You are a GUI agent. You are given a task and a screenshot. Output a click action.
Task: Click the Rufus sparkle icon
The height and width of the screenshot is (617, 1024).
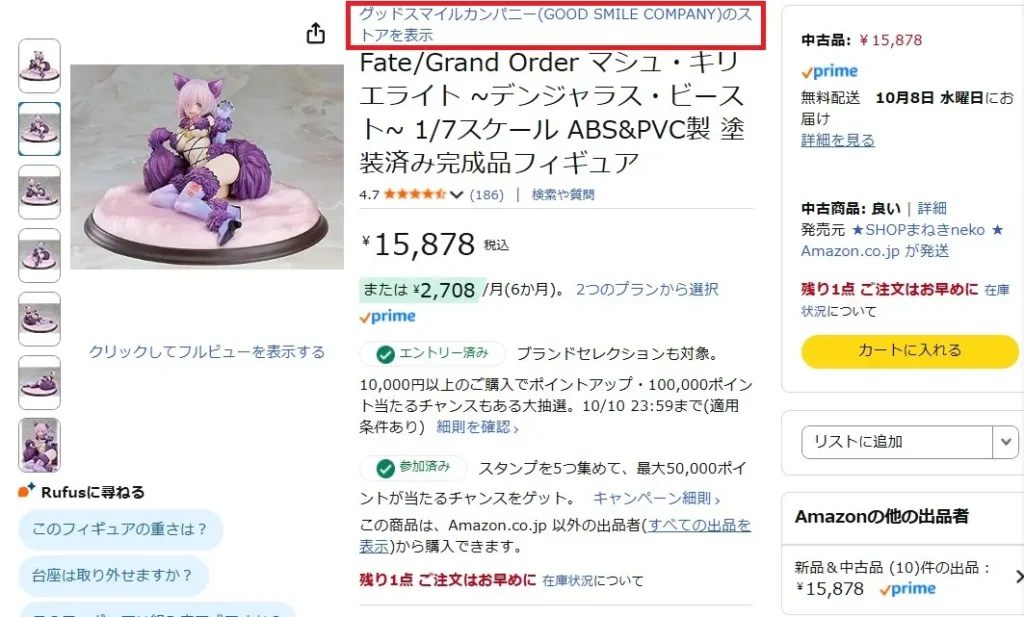pos(26,490)
